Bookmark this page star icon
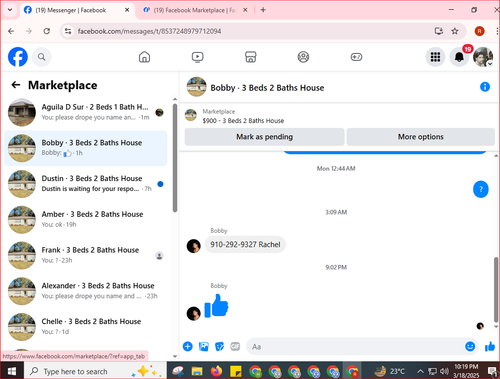The image size is (500, 379). tap(455, 31)
